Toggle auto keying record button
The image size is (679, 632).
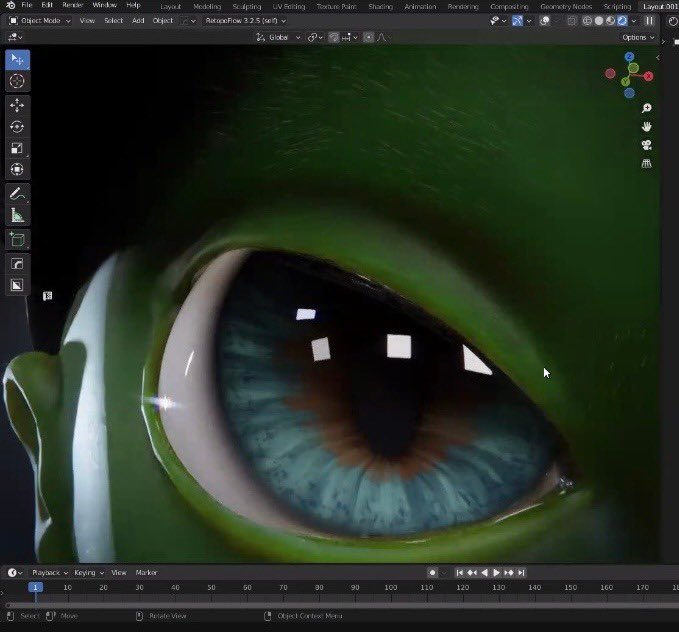pos(432,573)
